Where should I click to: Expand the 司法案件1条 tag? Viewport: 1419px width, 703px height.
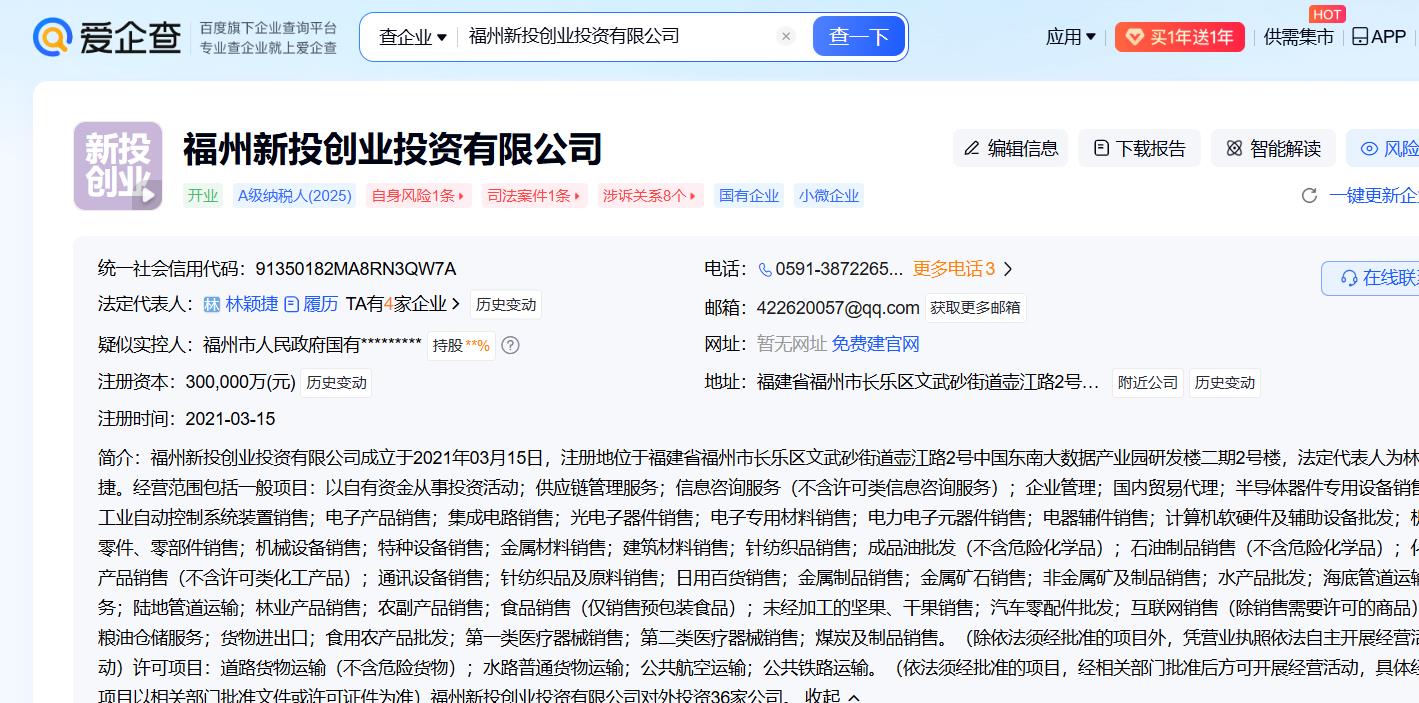coord(534,196)
